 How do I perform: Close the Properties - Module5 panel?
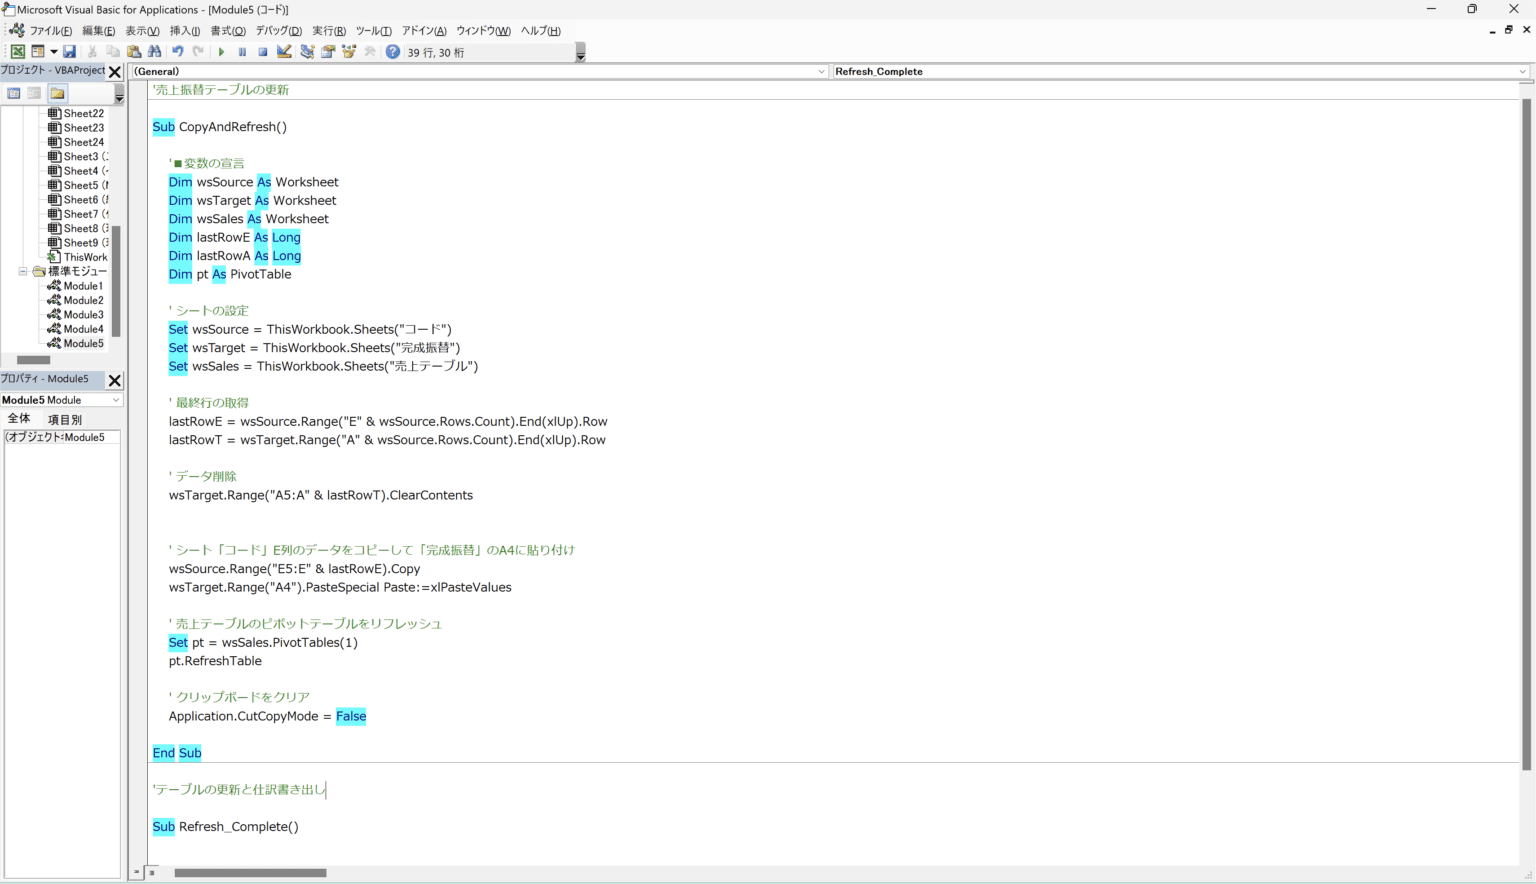(x=114, y=380)
